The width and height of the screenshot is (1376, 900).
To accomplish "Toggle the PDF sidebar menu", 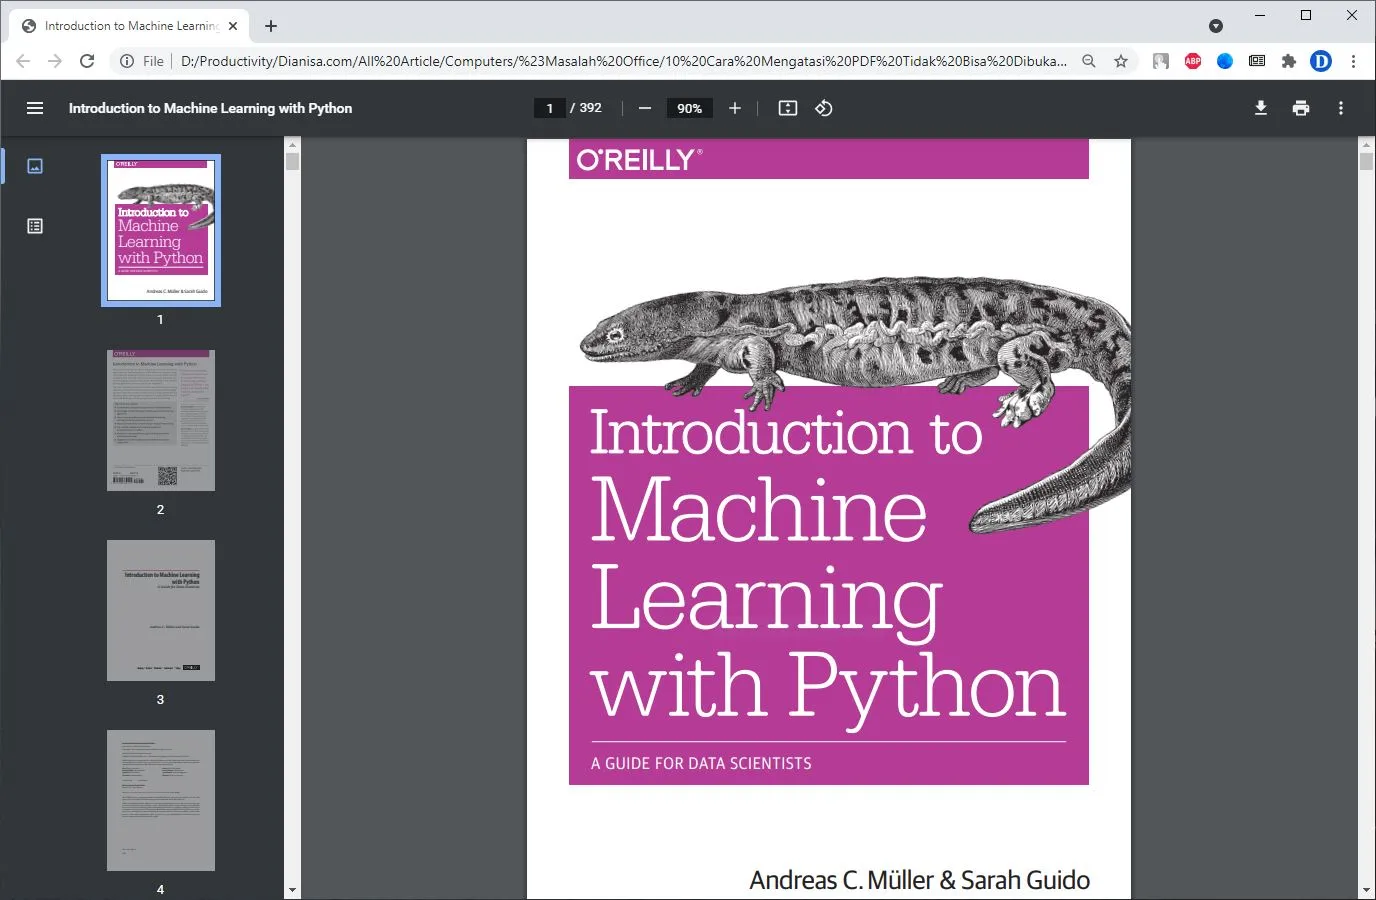I will [35, 108].
